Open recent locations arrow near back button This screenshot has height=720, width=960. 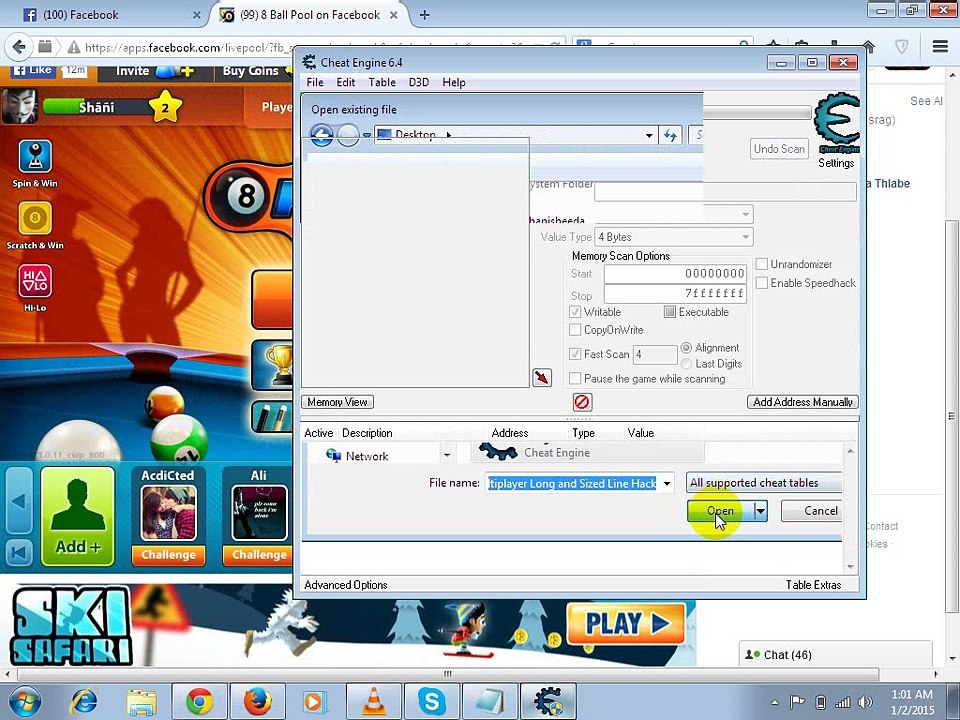366,135
